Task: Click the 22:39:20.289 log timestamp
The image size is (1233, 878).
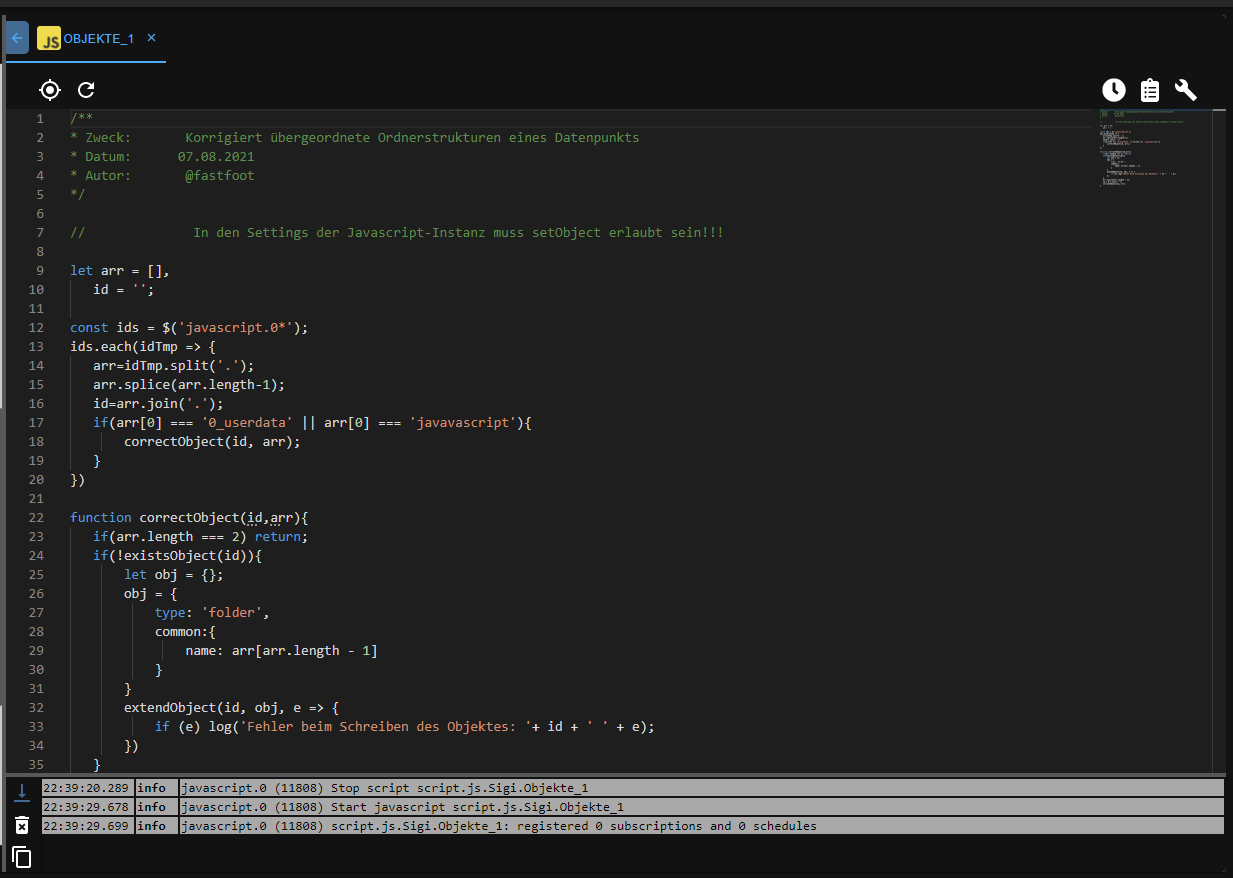Action: [x=86, y=788]
